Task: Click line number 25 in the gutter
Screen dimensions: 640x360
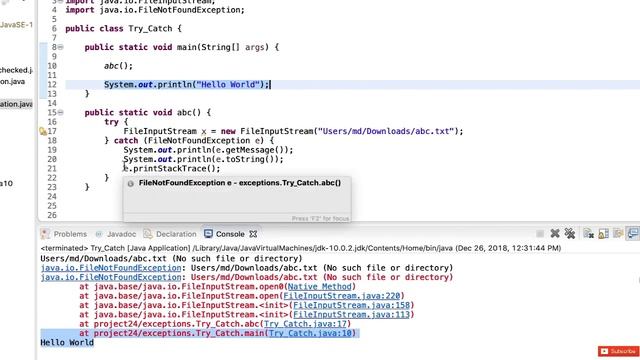Action: 52,206
